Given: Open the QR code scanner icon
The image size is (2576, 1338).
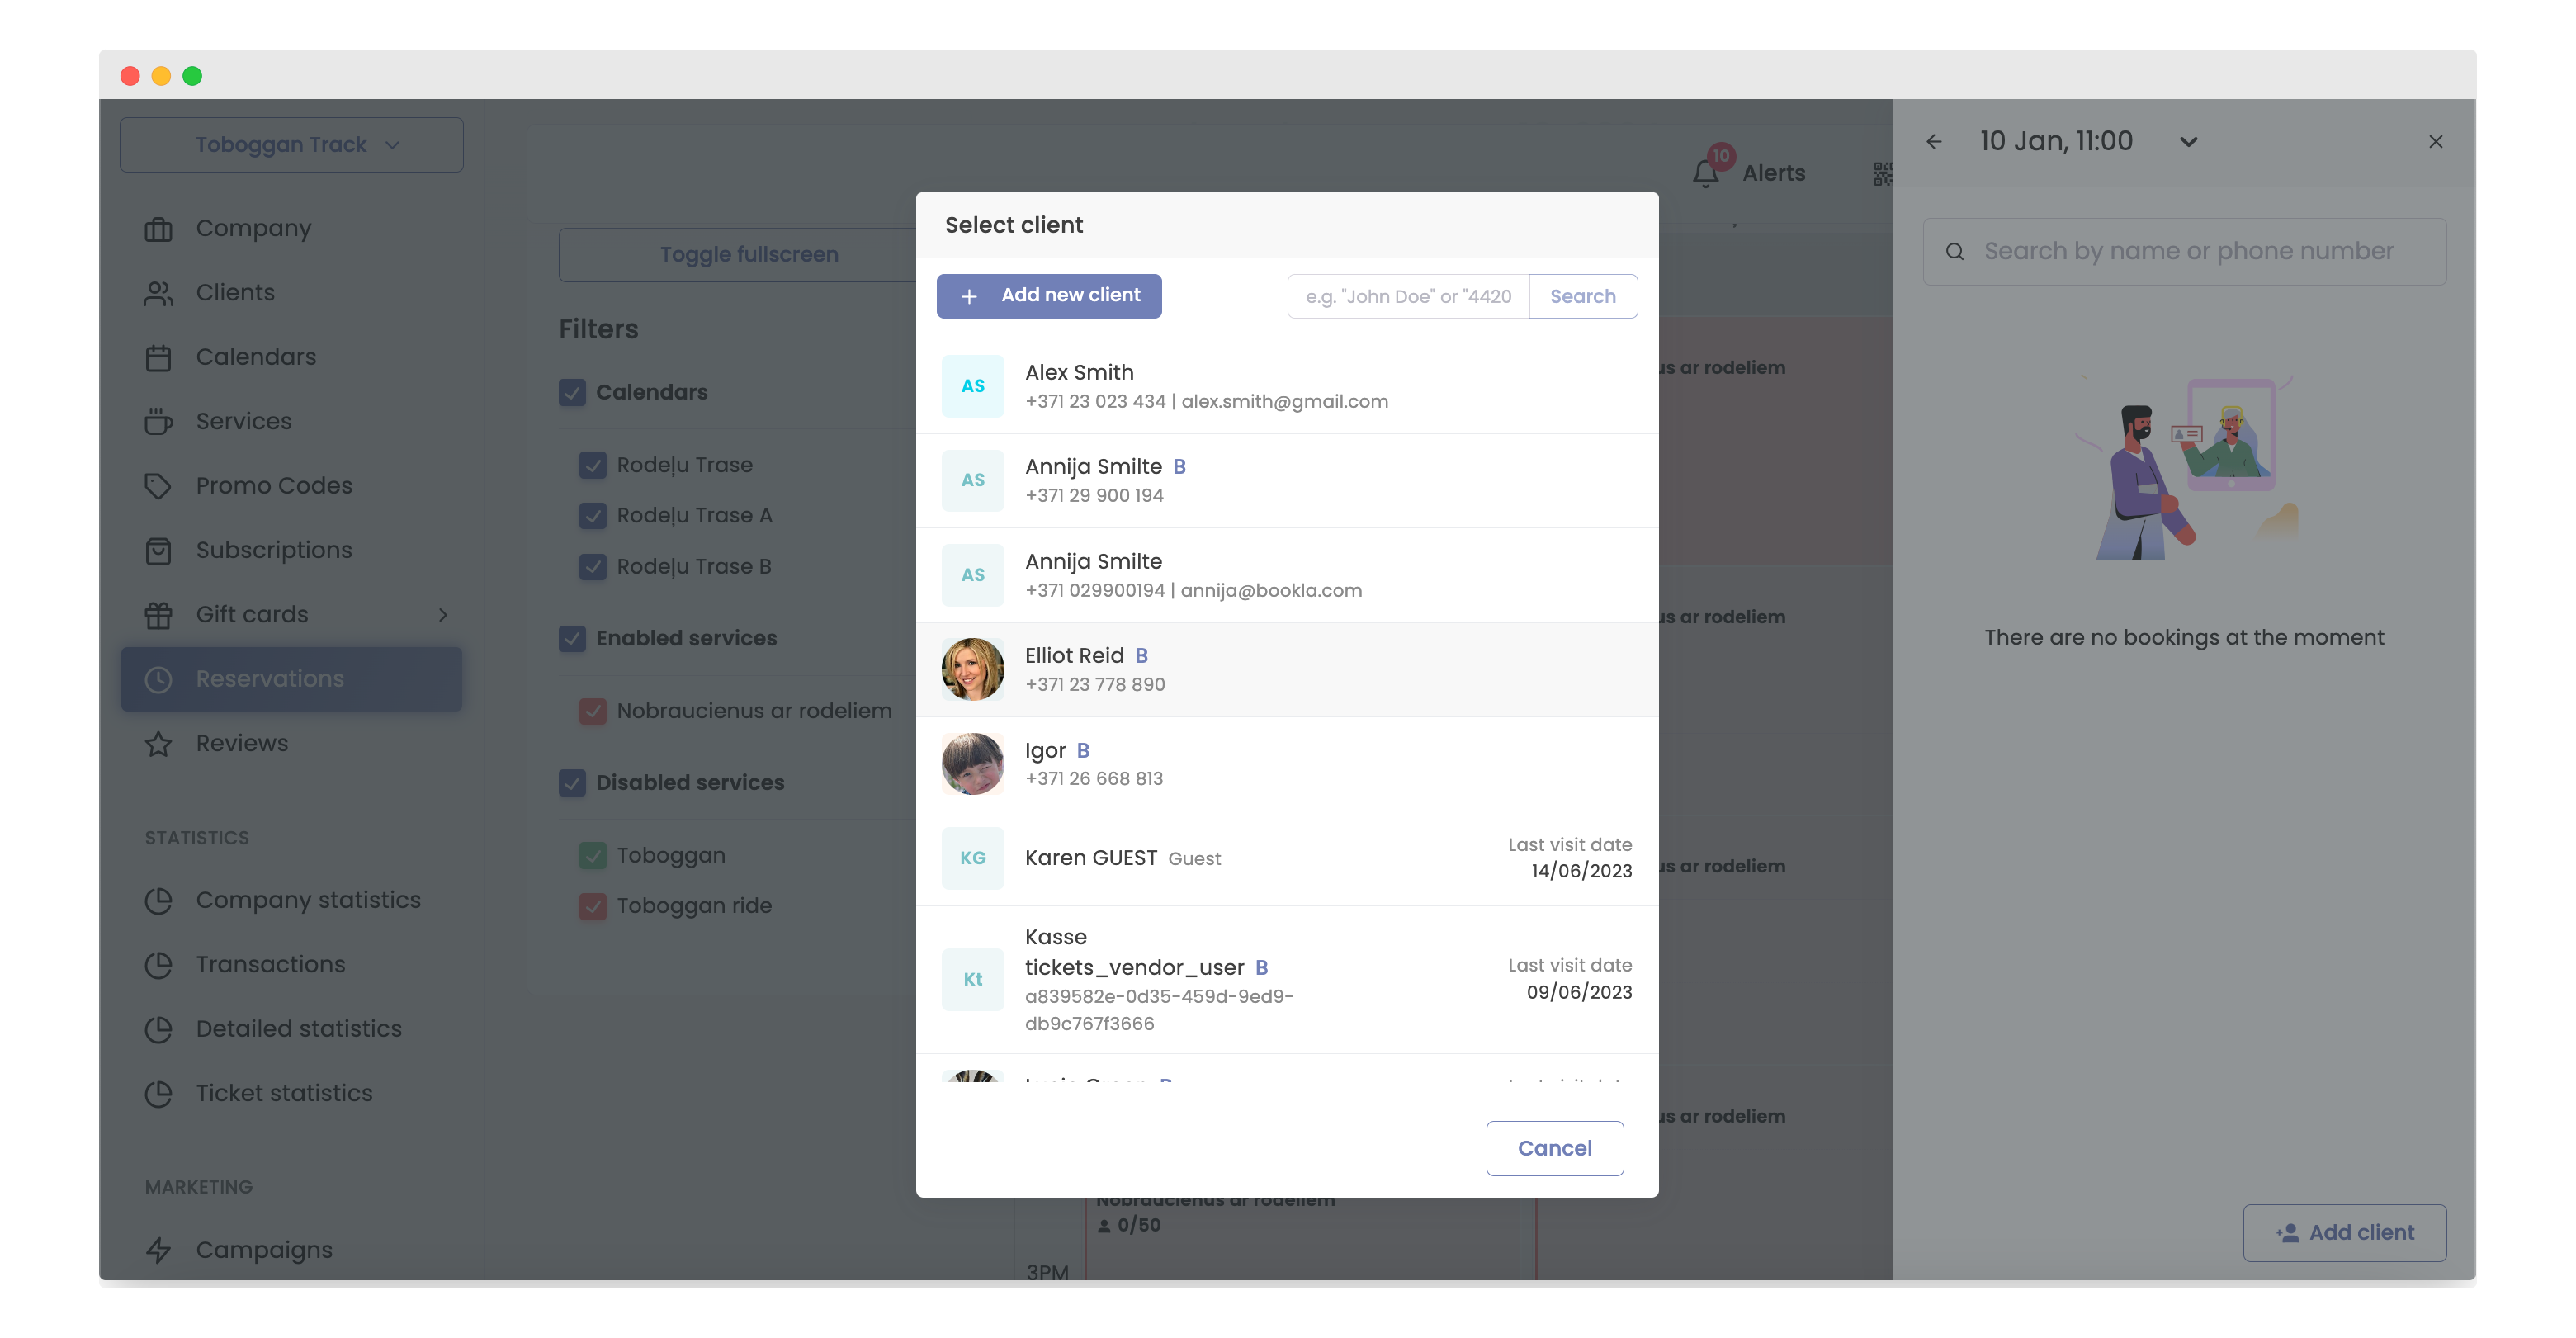Looking at the screenshot, I should pos(1882,174).
